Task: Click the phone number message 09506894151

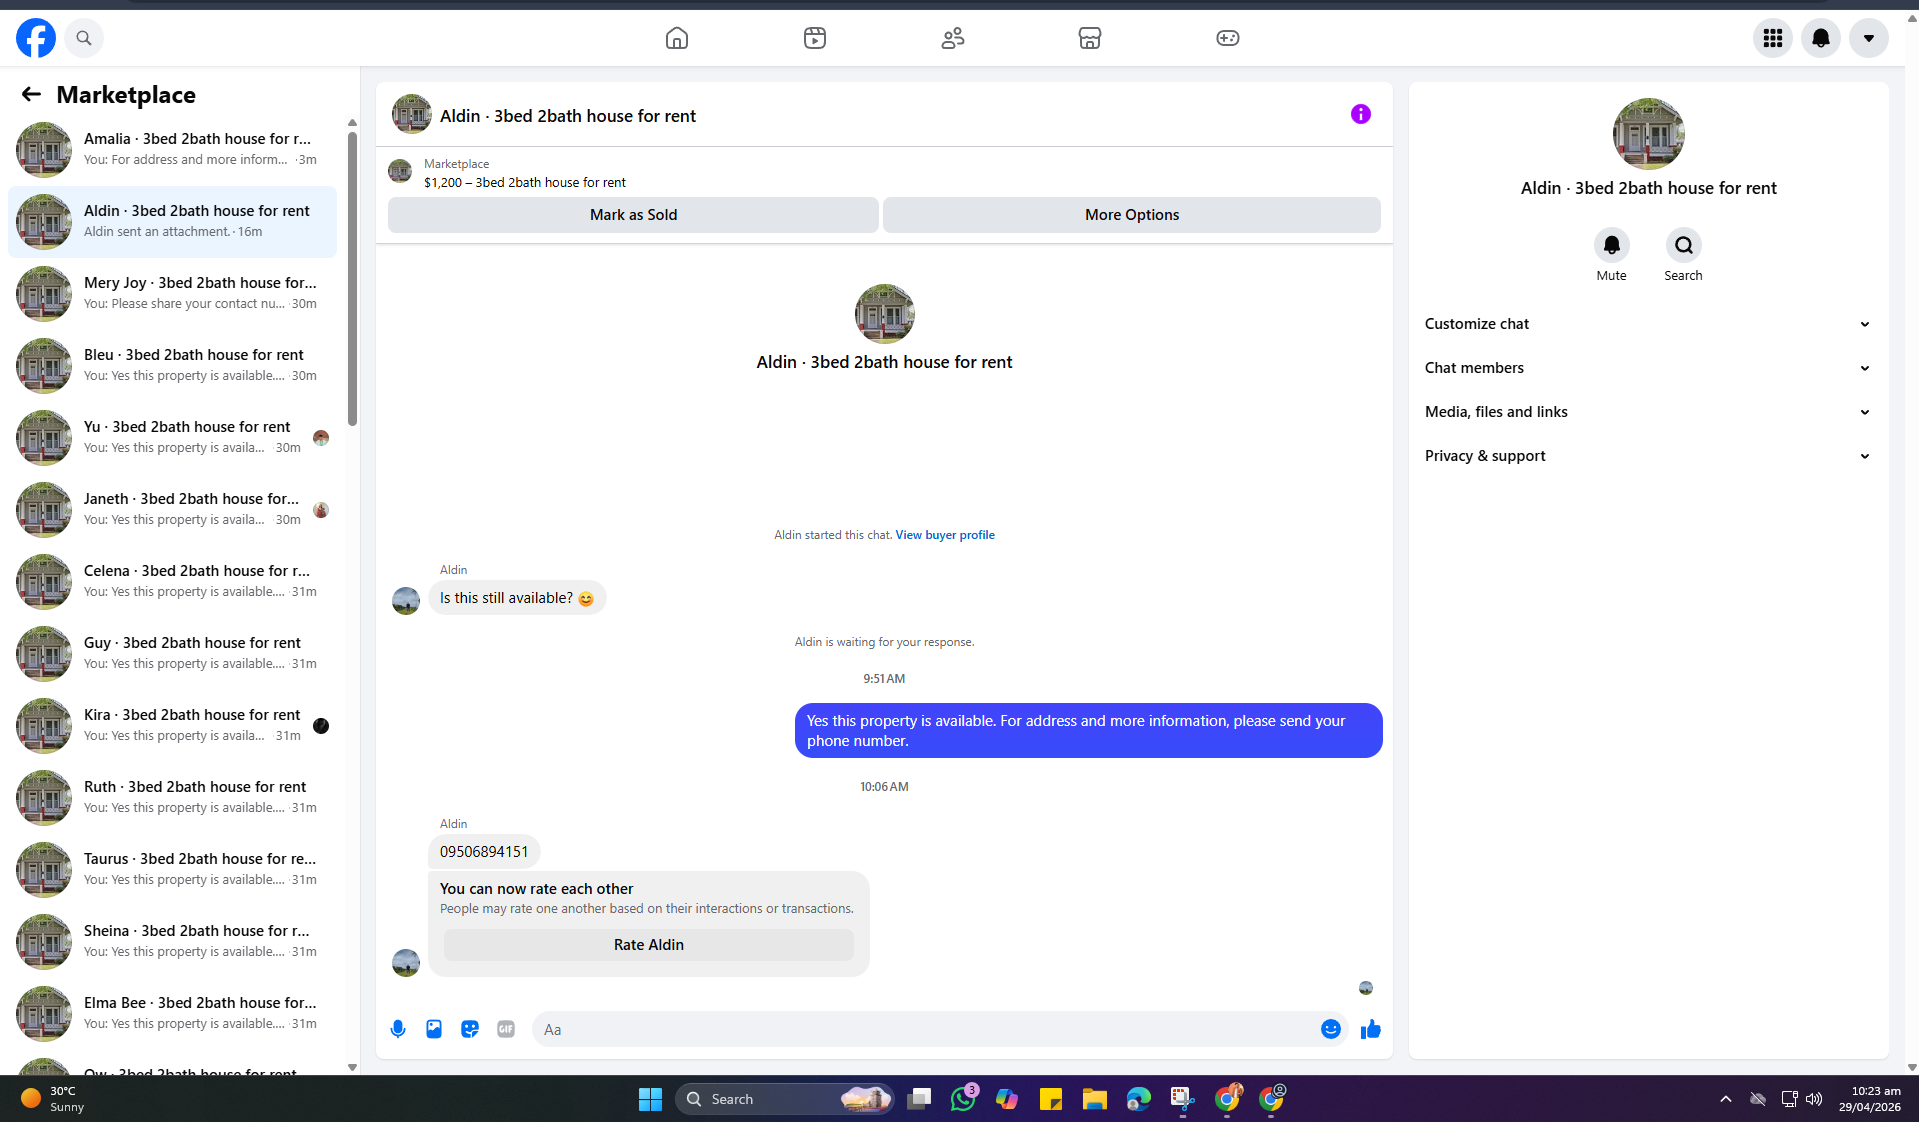Action: coord(484,852)
